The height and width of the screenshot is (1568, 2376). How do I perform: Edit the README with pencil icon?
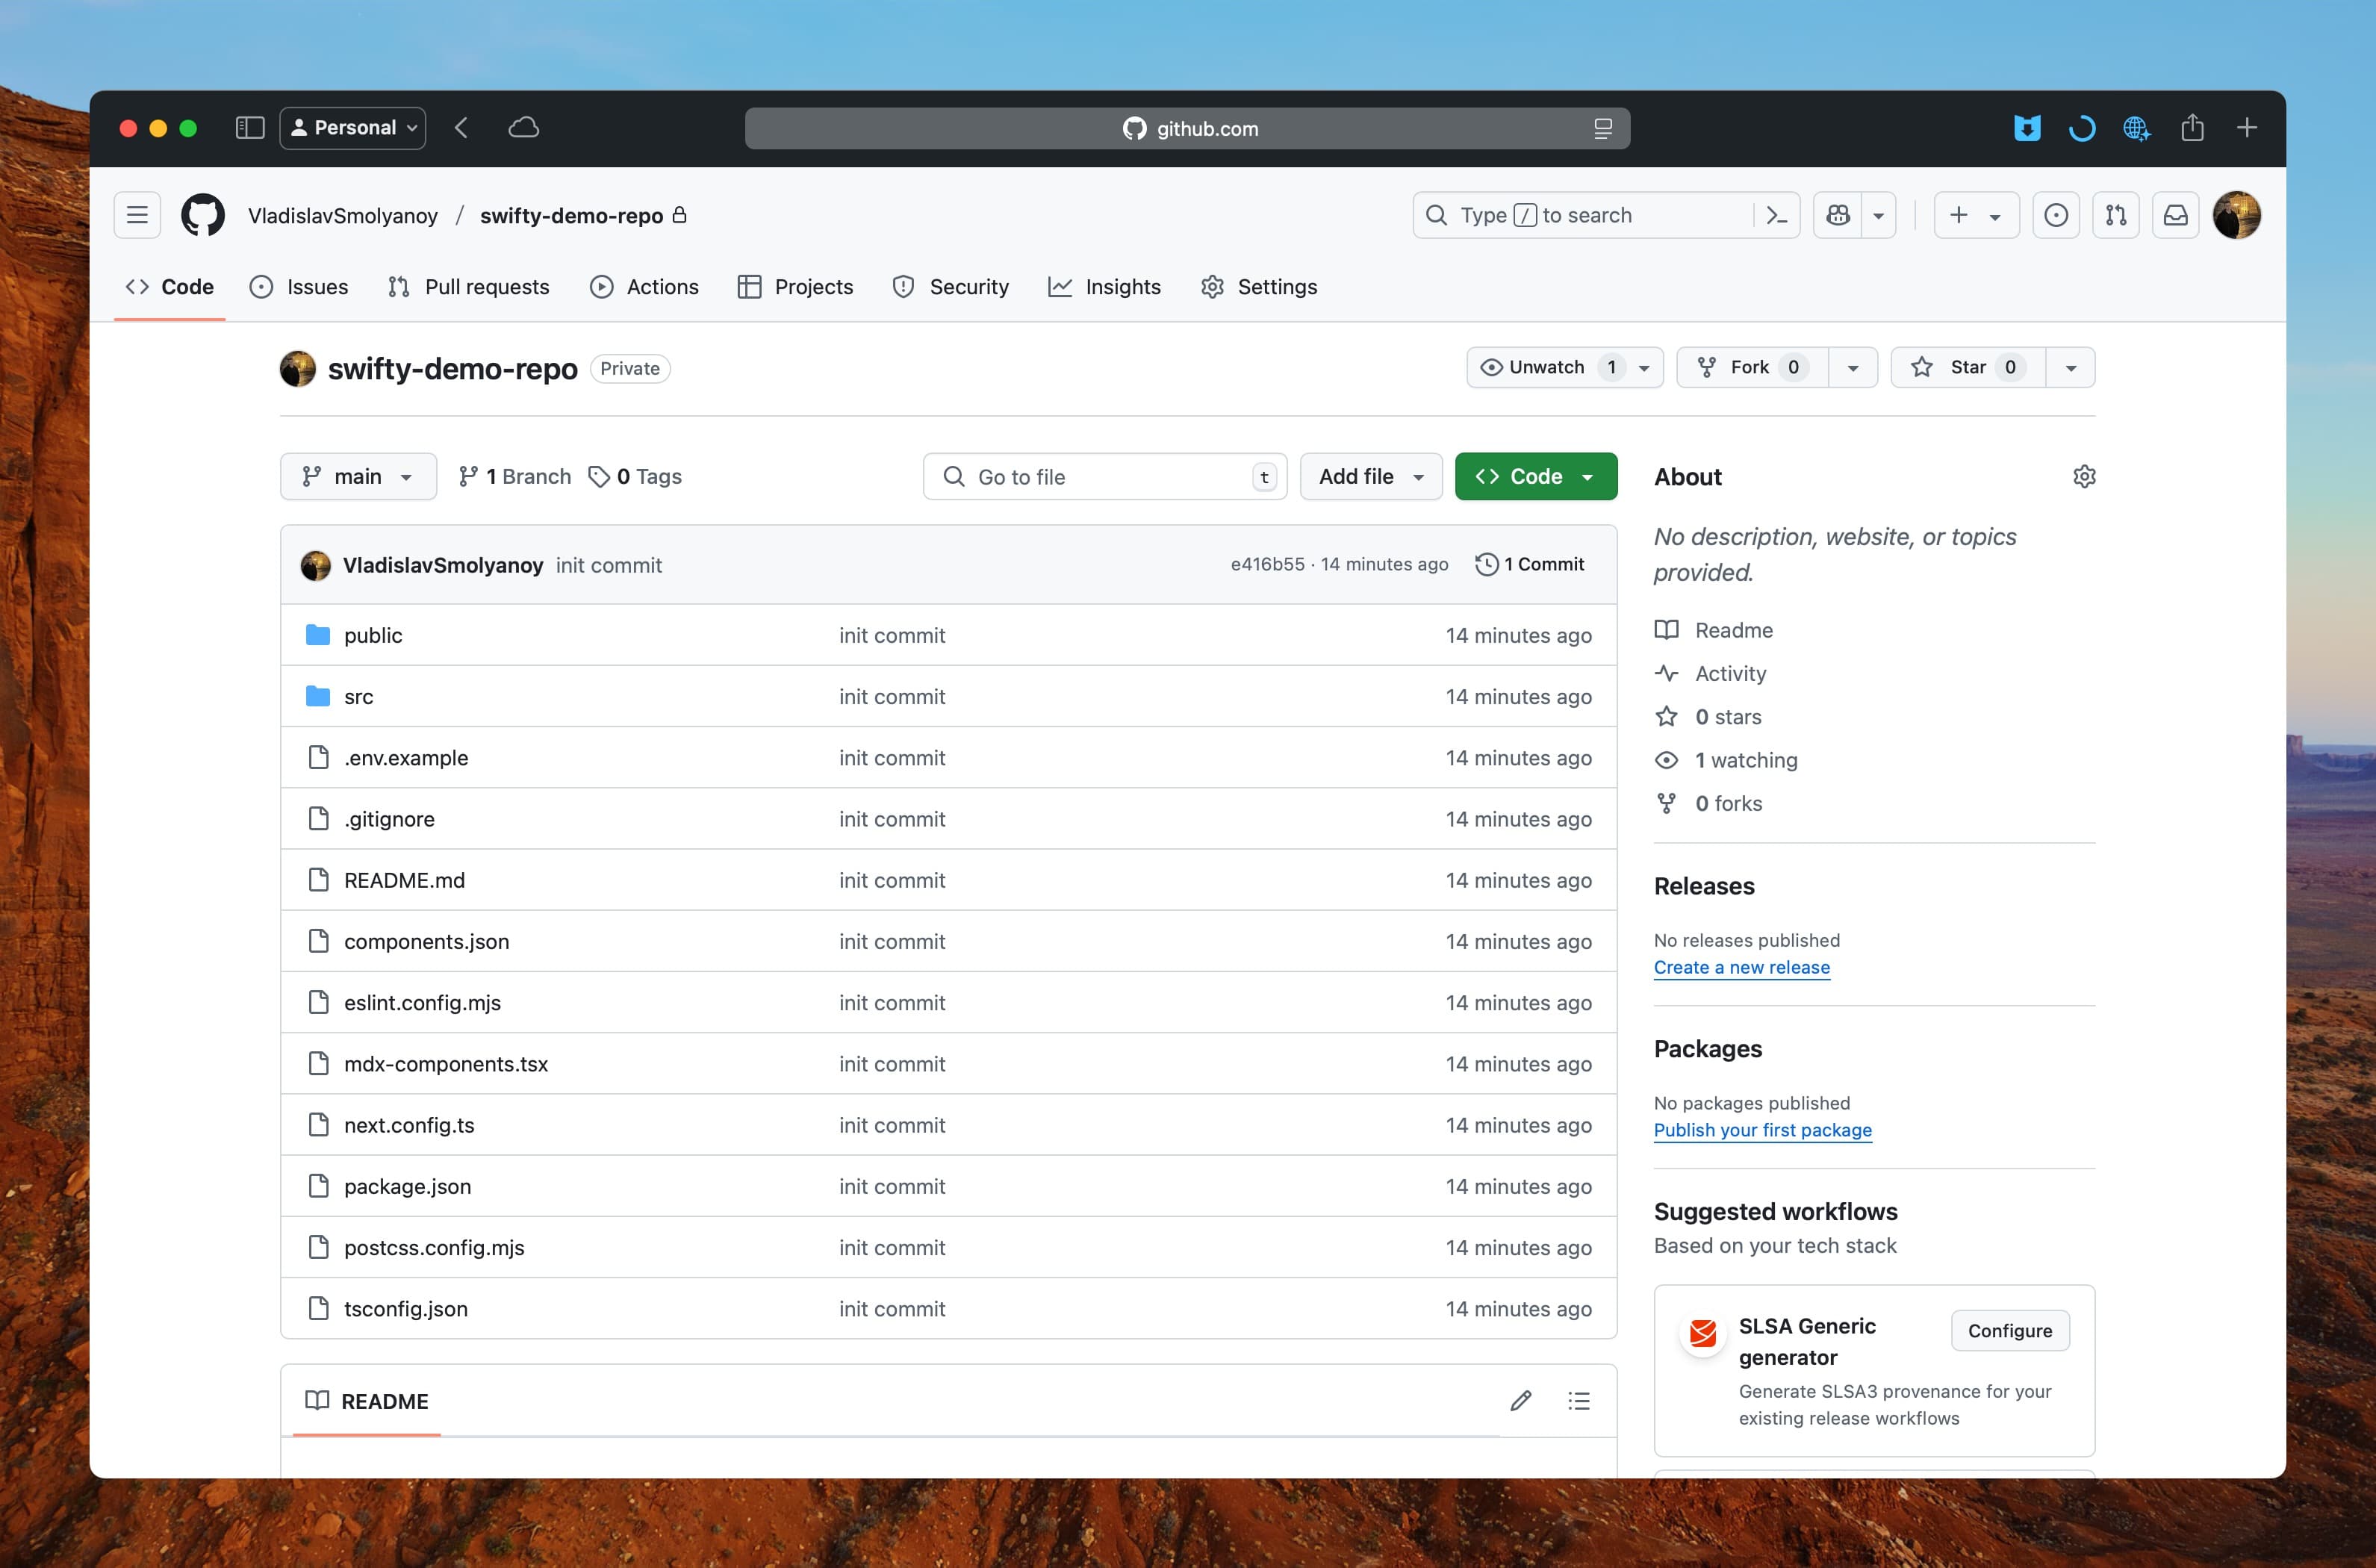coord(1521,1401)
